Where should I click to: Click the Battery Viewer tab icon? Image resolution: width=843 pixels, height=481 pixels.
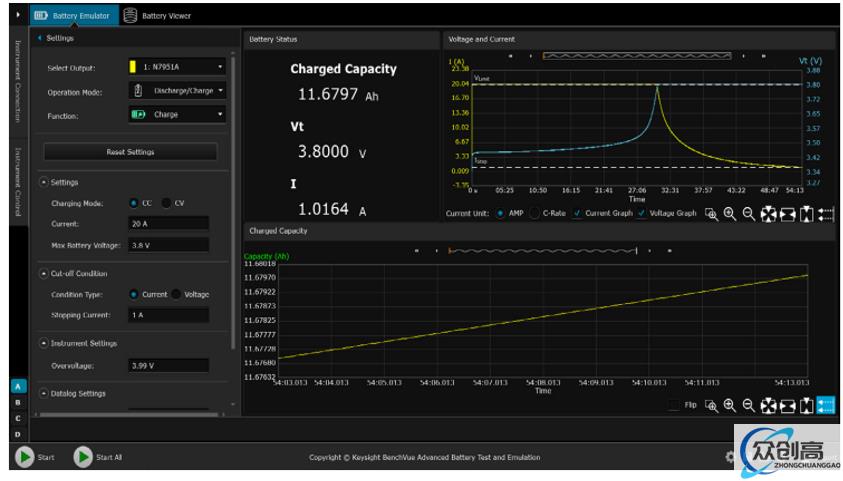[130, 15]
